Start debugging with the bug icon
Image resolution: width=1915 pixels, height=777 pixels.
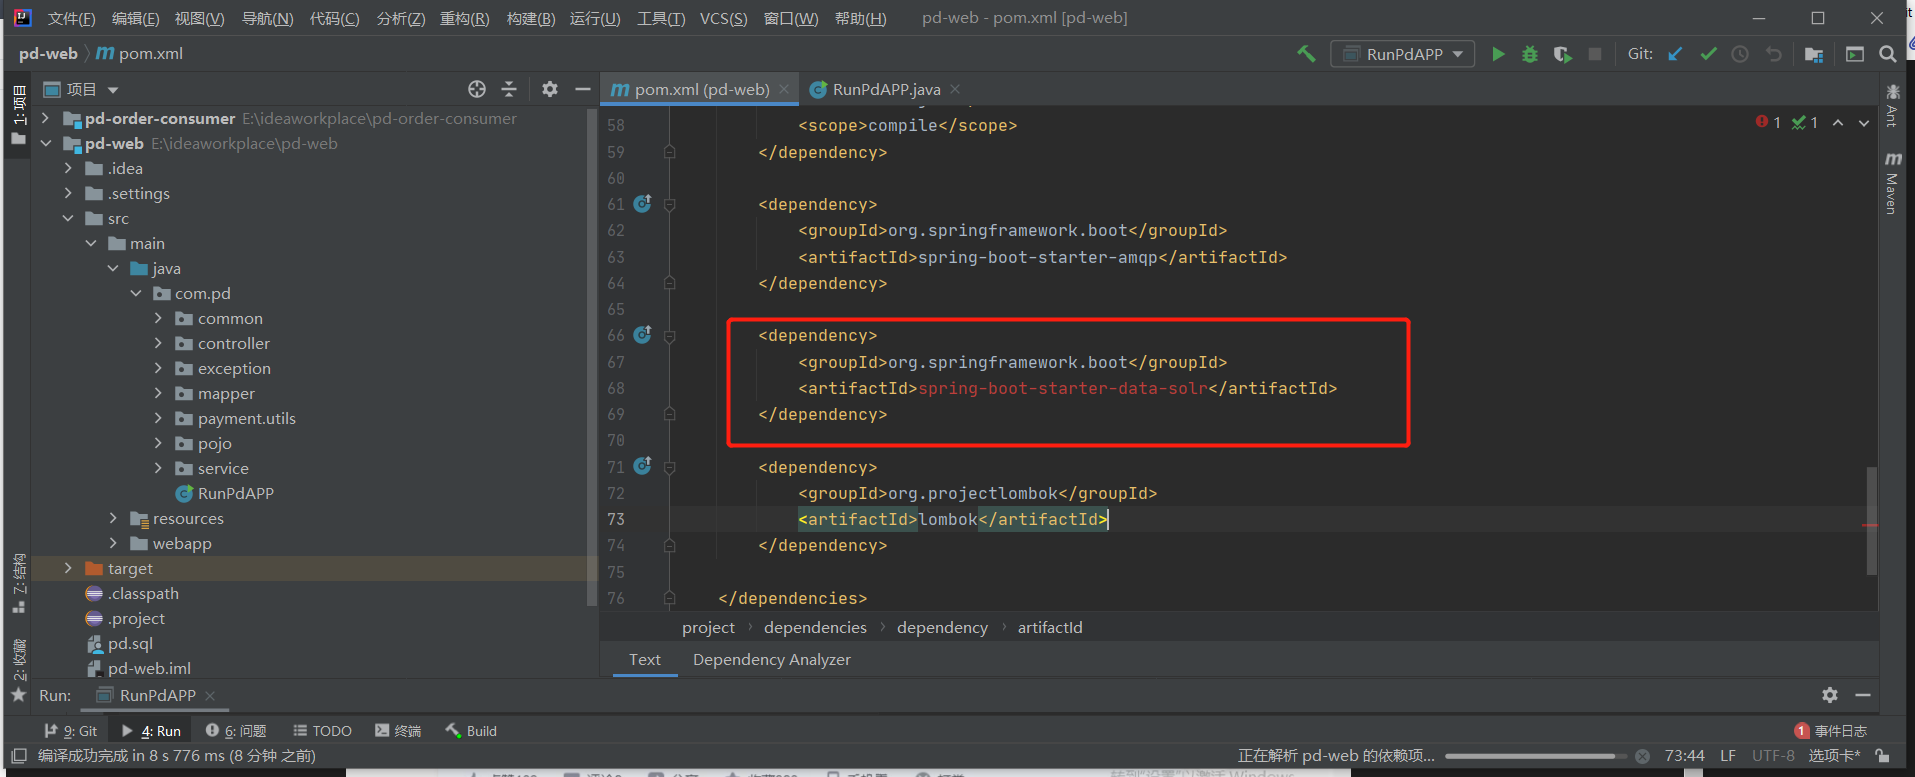(1530, 54)
